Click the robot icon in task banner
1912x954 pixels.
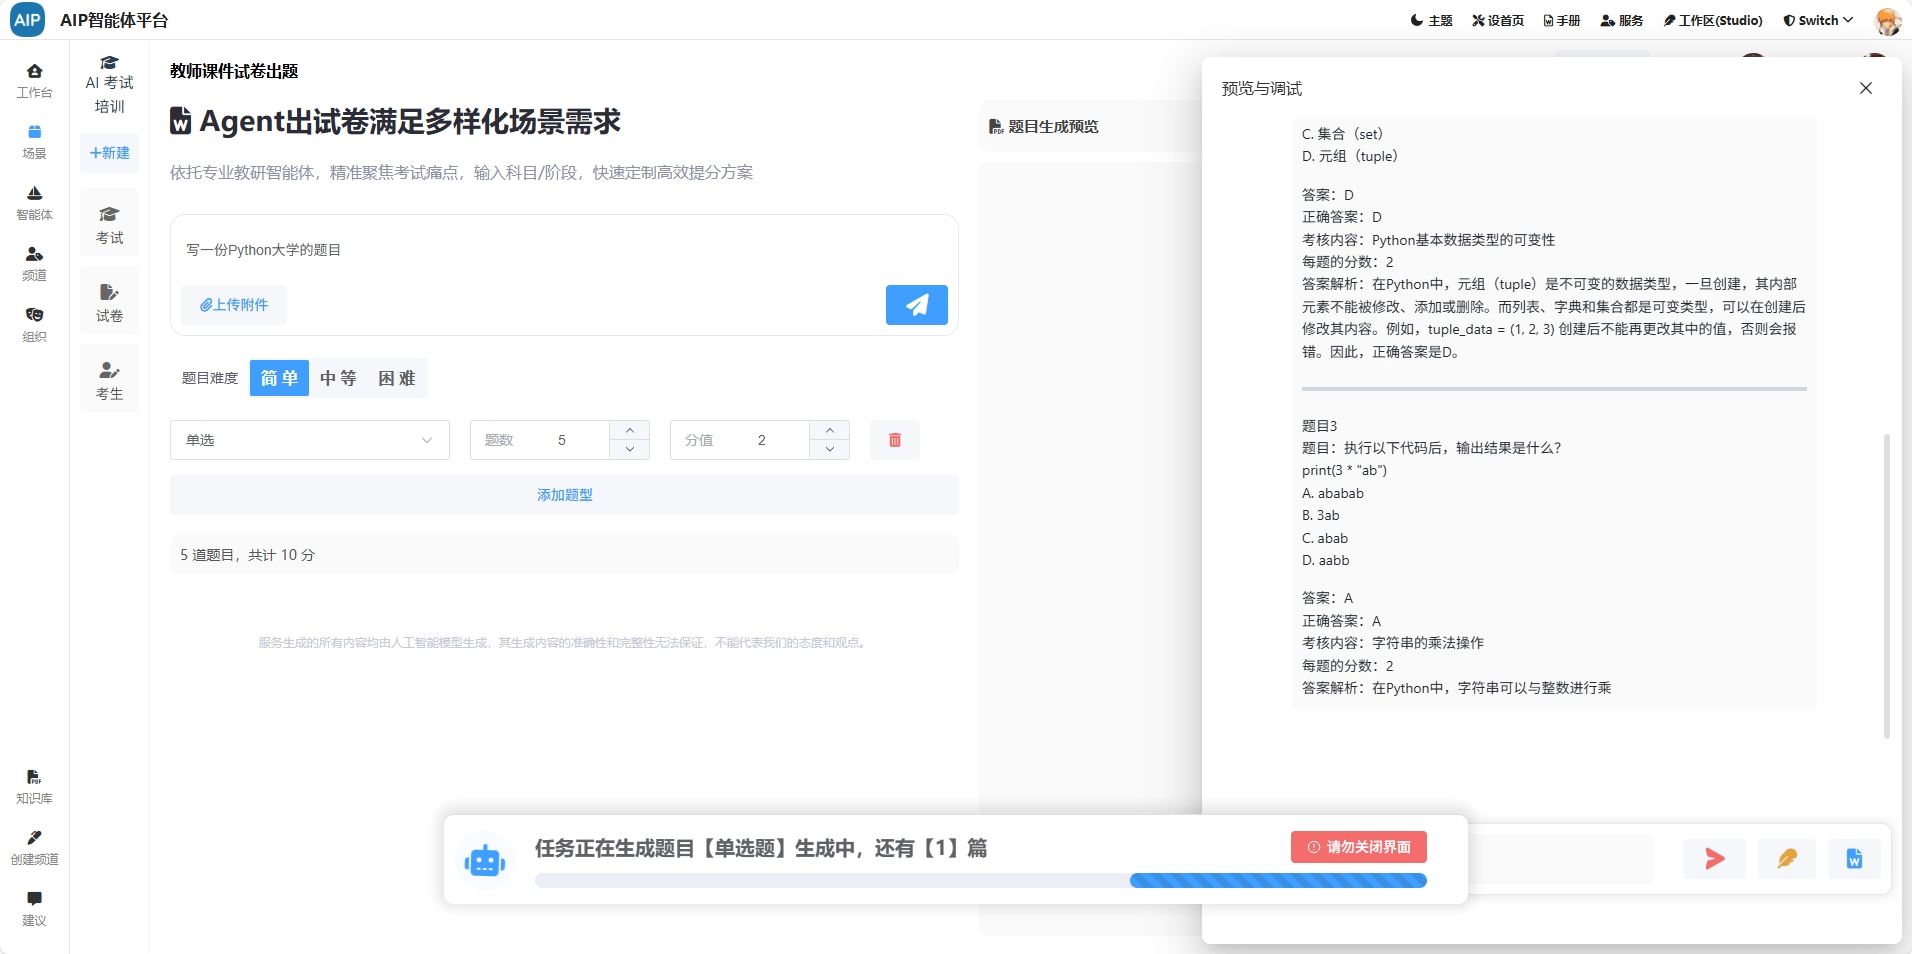(x=485, y=860)
